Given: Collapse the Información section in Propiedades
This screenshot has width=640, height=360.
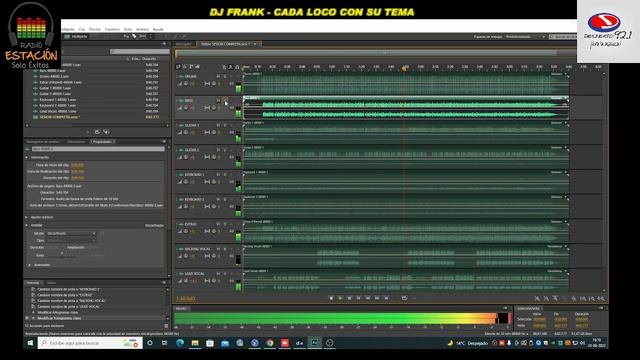Looking at the screenshot, I should coord(27,157).
